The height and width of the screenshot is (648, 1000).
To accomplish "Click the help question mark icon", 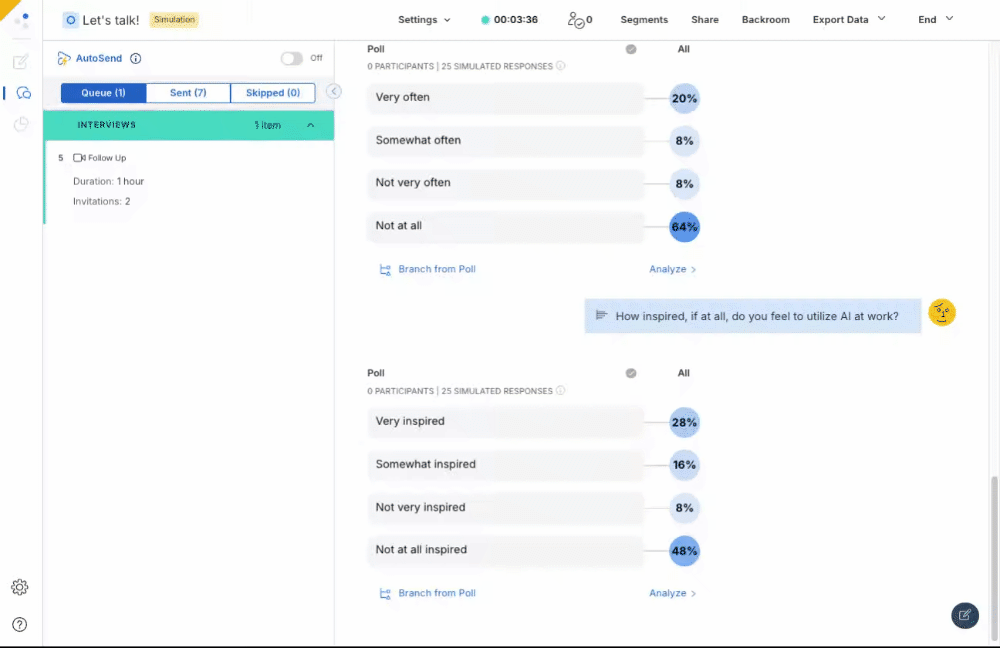I will pyautogui.click(x=20, y=624).
